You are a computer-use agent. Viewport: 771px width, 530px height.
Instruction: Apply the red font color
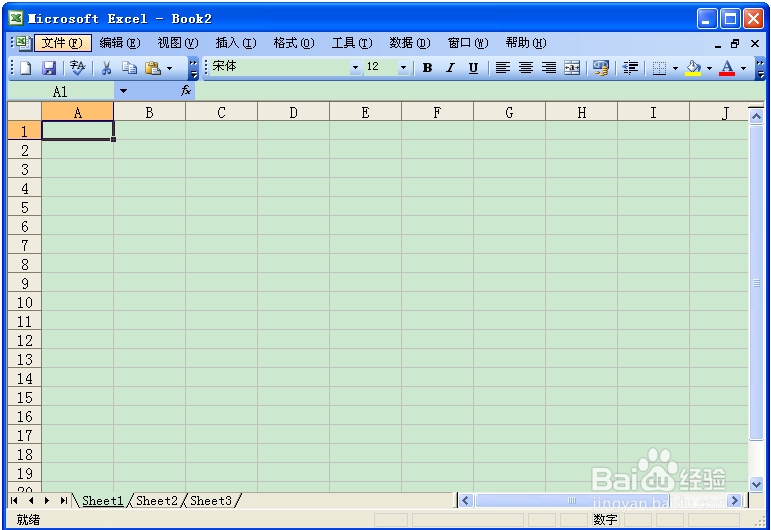click(x=727, y=68)
